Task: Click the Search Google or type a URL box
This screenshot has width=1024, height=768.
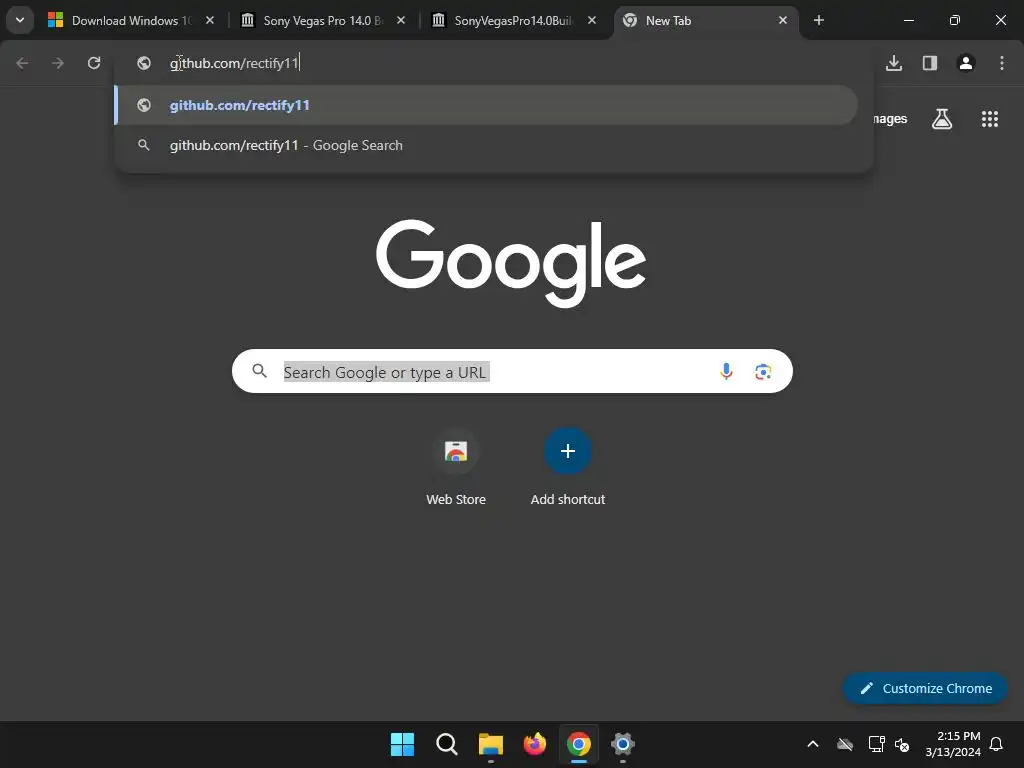Action: point(512,371)
